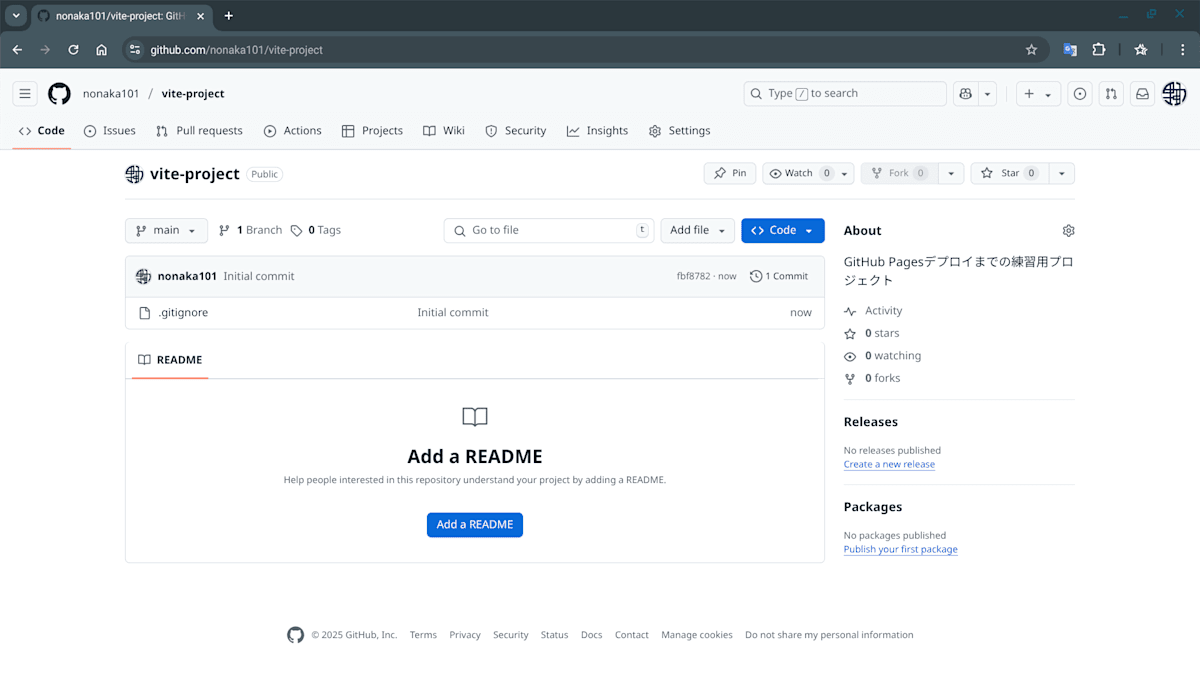Open the .gitignore file

183,313
